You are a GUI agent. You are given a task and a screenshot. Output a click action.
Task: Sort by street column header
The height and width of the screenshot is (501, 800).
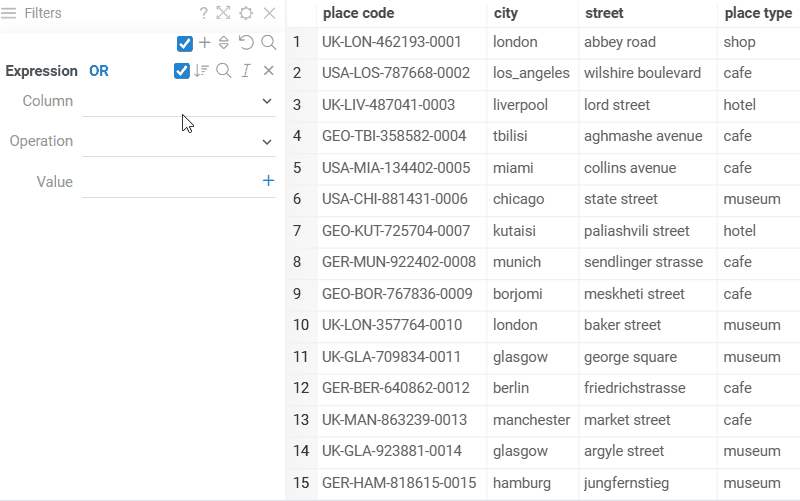coord(604,13)
